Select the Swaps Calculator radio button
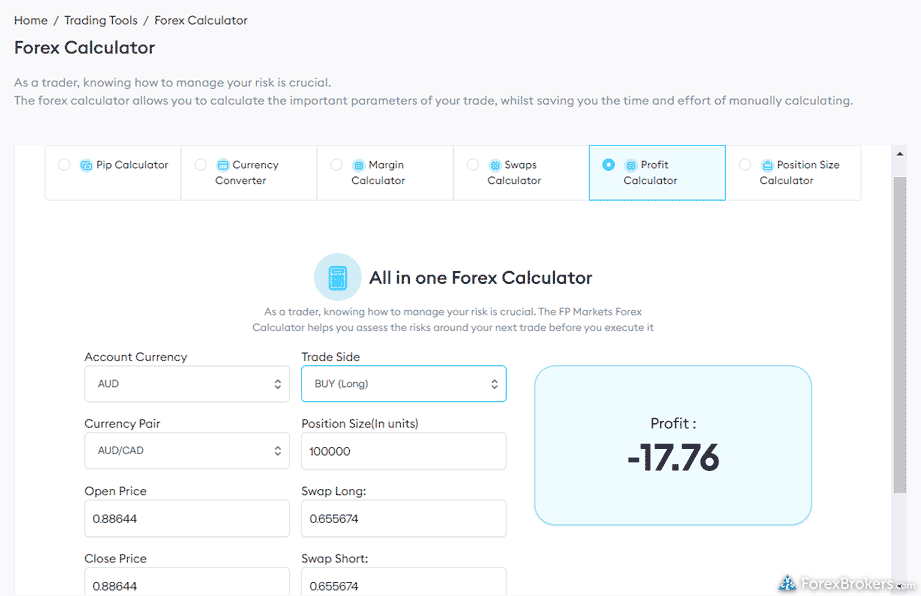Screen dimensions: 921x596 point(473,165)
